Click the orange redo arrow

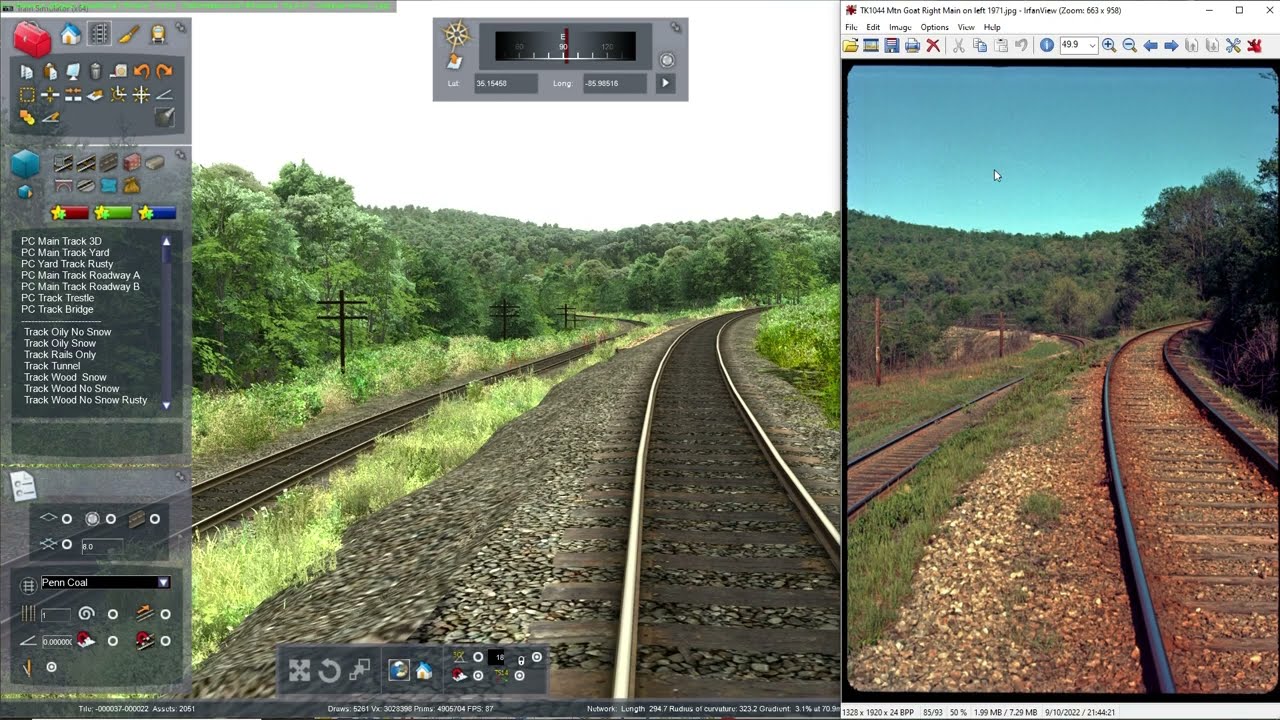(164, 71)
